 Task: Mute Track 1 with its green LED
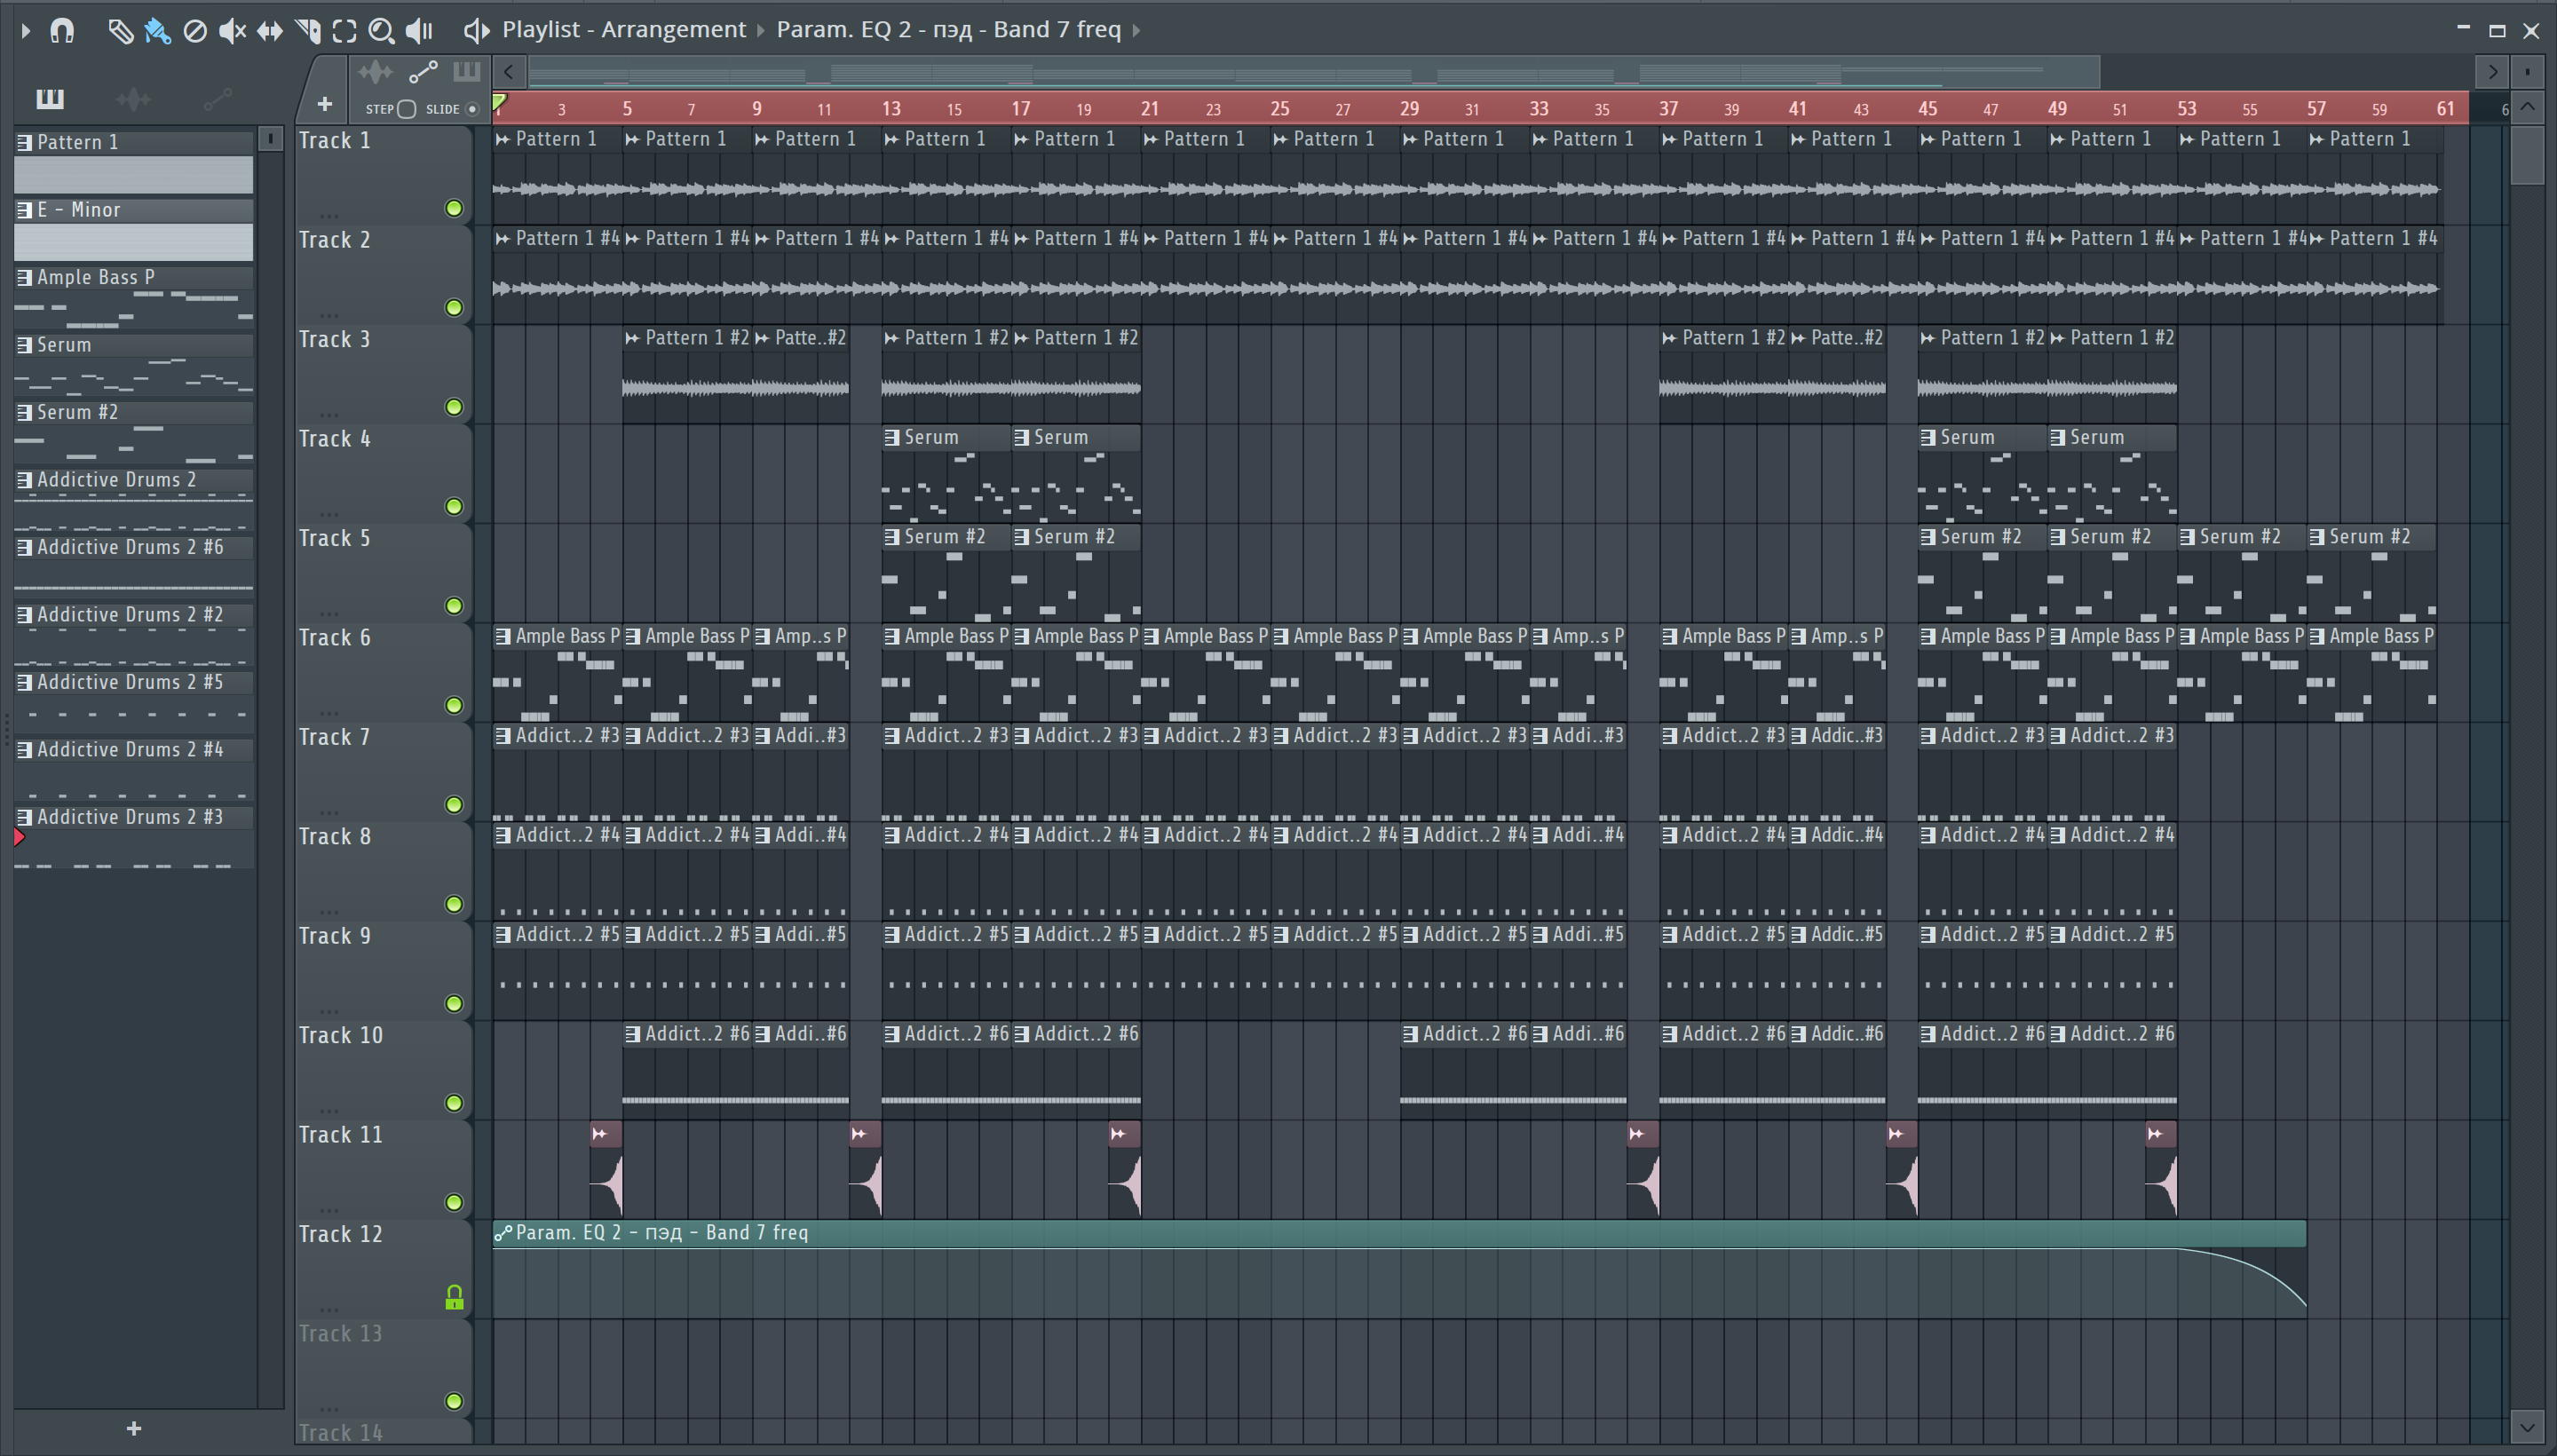(454, 208)
